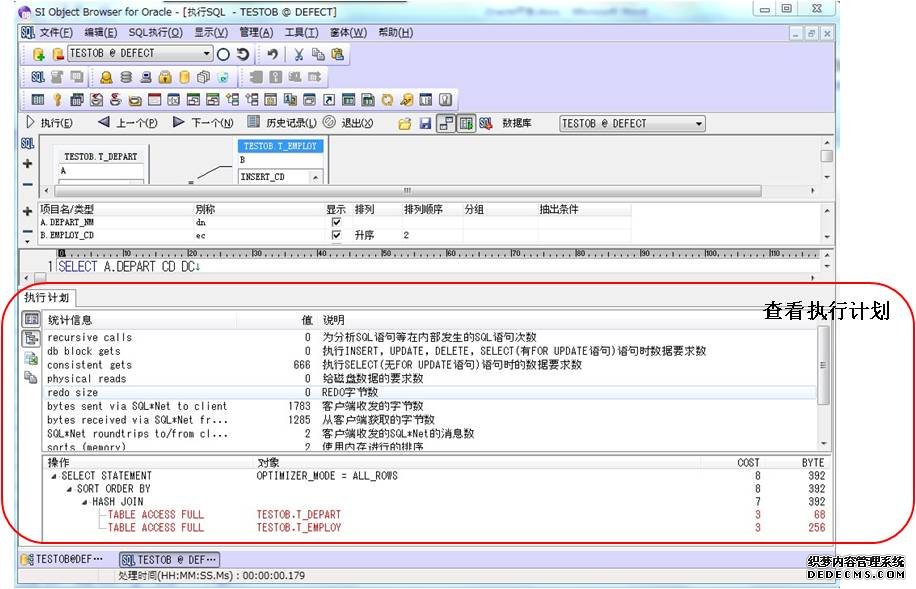Open the SQL执行(O) menu
Image resolution: width=916 pixels, height=589 pixels.
(x=155, y=32)
